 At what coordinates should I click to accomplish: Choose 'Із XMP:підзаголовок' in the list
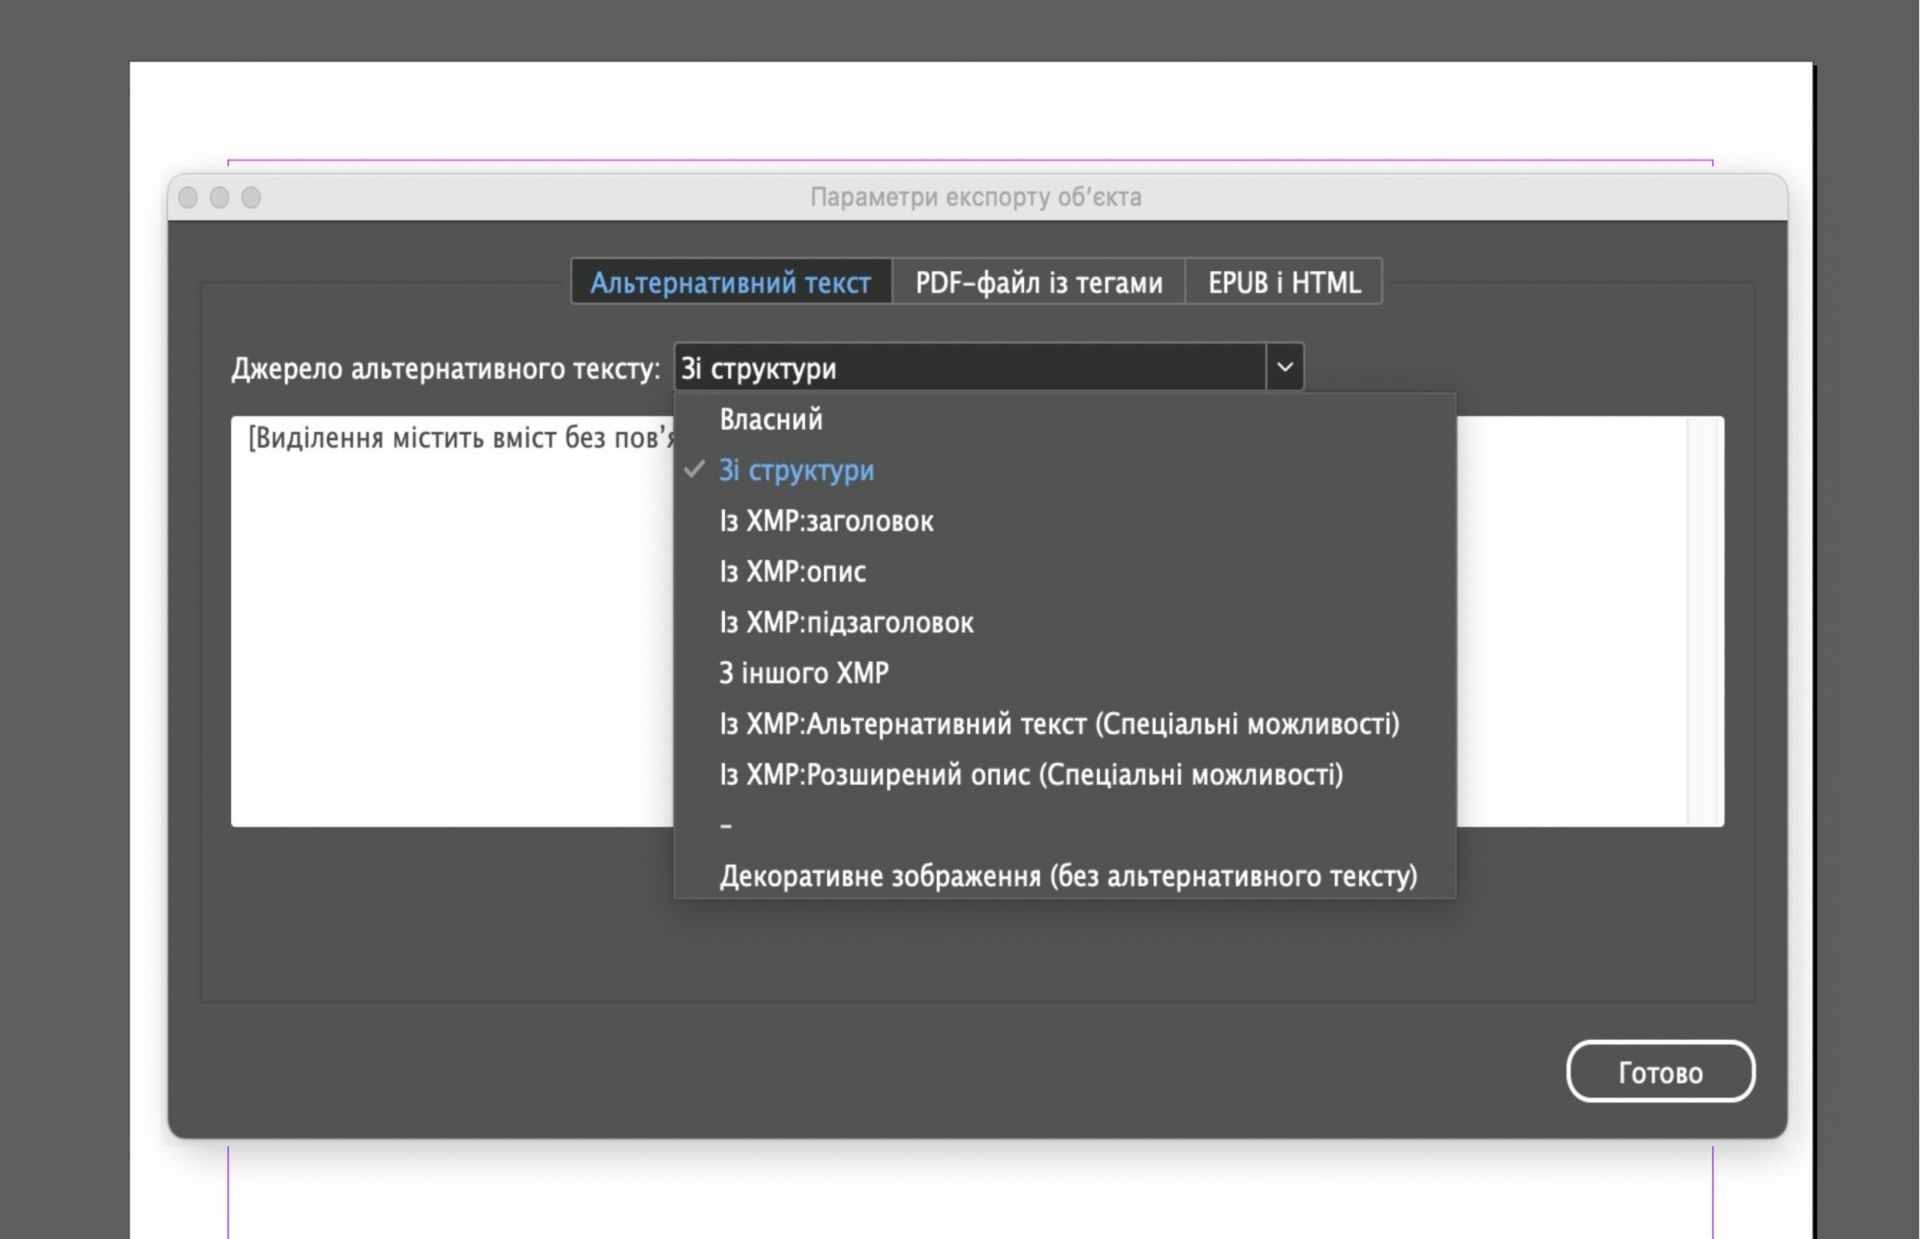846,622
